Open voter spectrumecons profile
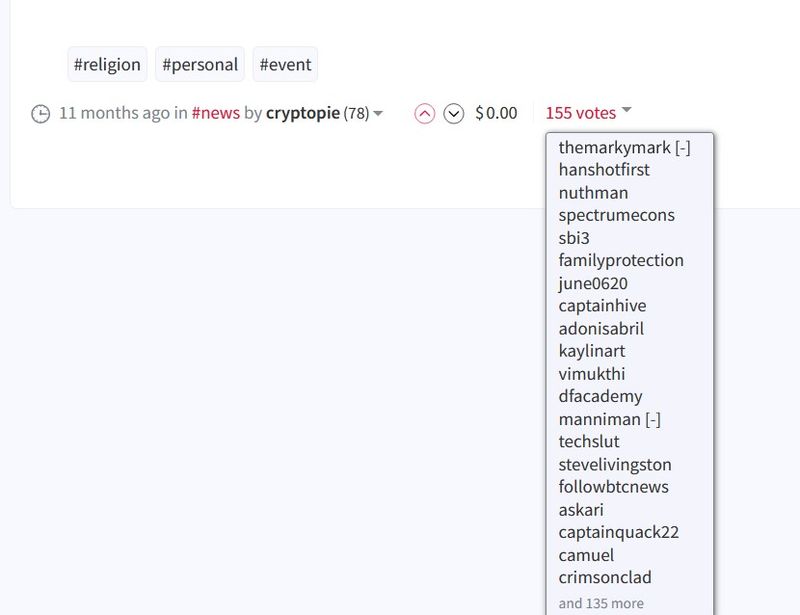 (x=616, y=215)
